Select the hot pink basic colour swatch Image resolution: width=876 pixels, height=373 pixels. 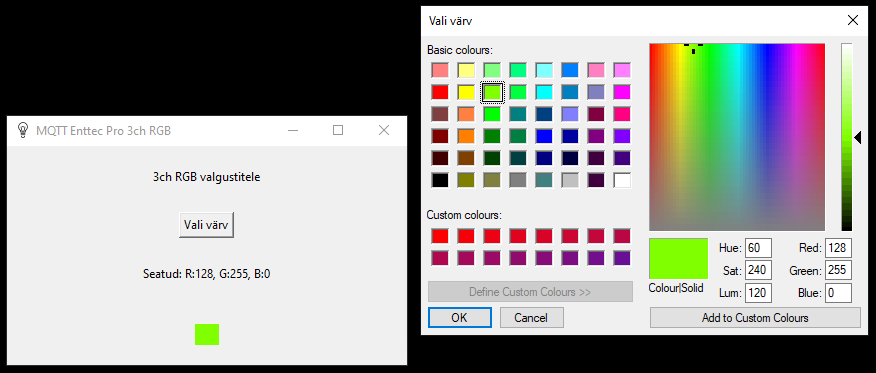pyautogui.click(x=622, y=114)
